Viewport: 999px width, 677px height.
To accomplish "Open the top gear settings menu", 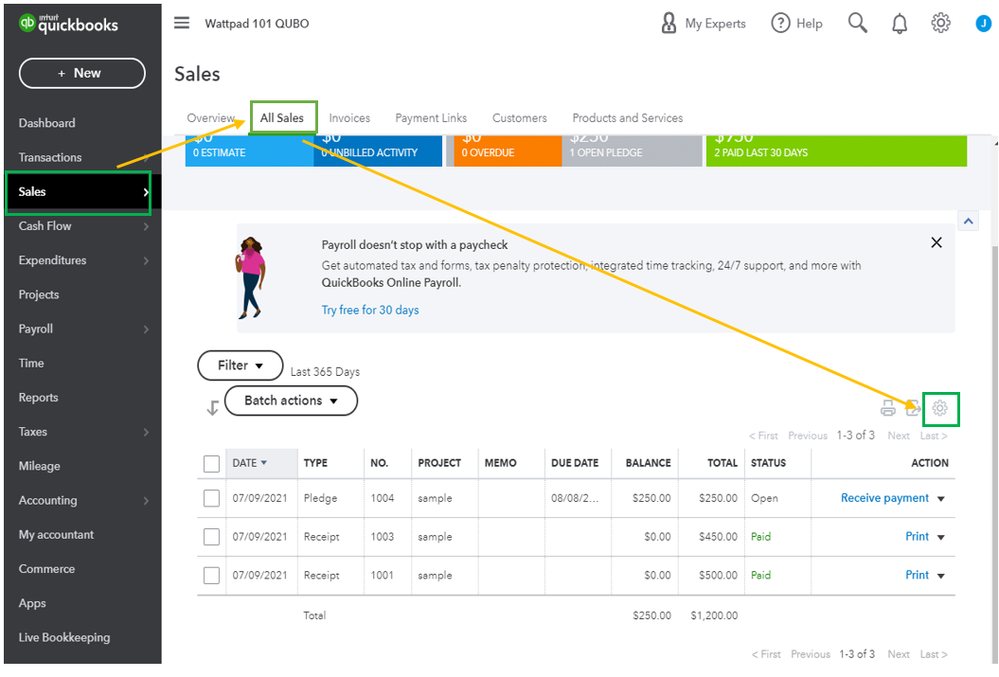I will 940,23.
